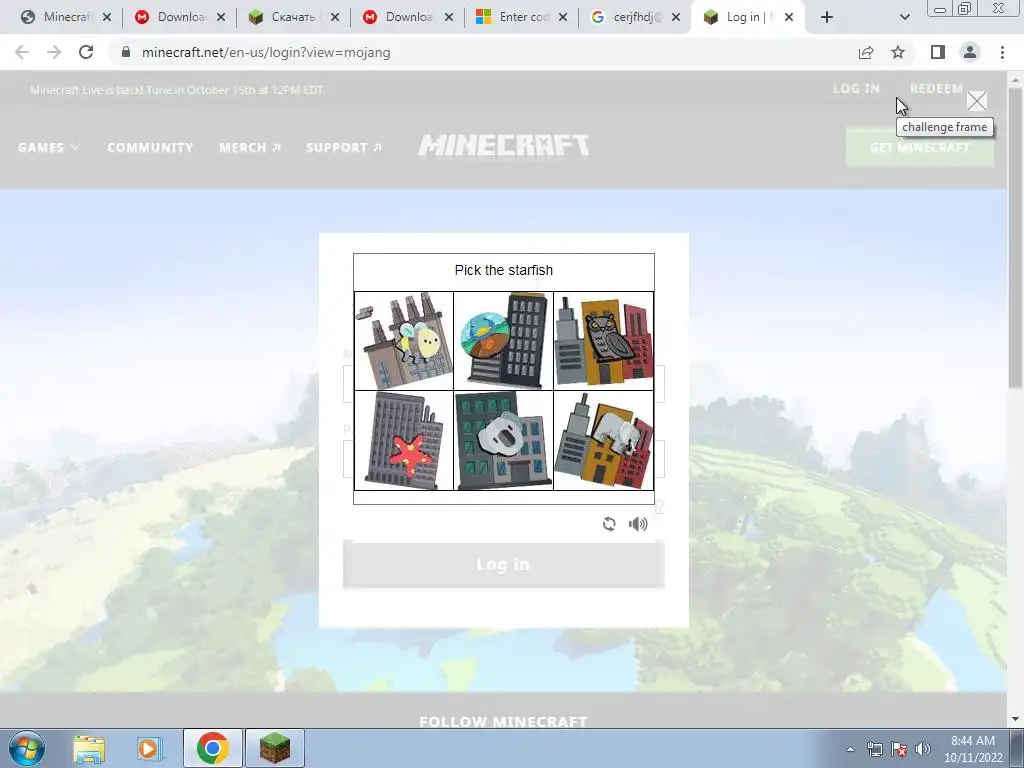Bookmark this page with star icon
The image size is (1024, 768).
[898, 52]
